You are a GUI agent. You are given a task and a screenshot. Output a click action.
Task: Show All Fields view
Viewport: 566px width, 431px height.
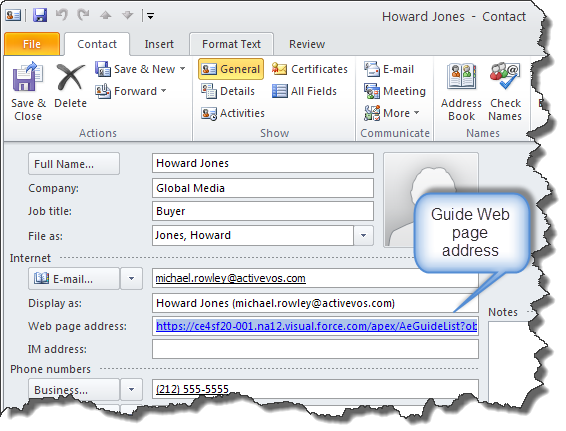(304, 91)
